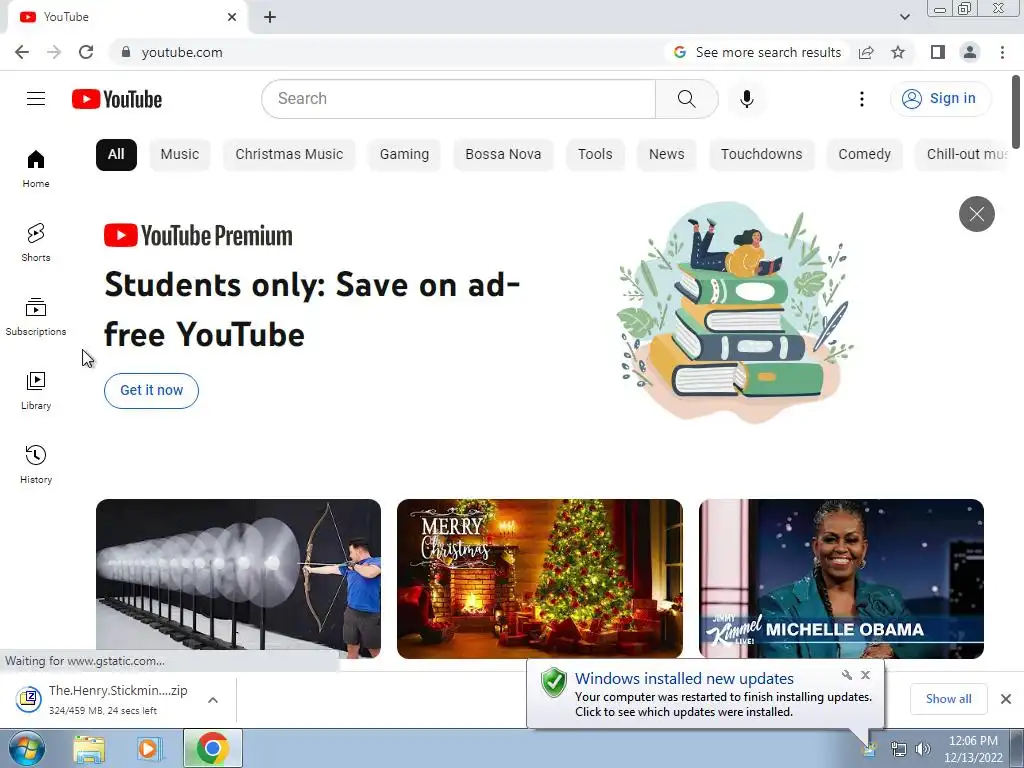Click the YouTube logo
Screen dimensions: 1024x768
pos(117,99)
